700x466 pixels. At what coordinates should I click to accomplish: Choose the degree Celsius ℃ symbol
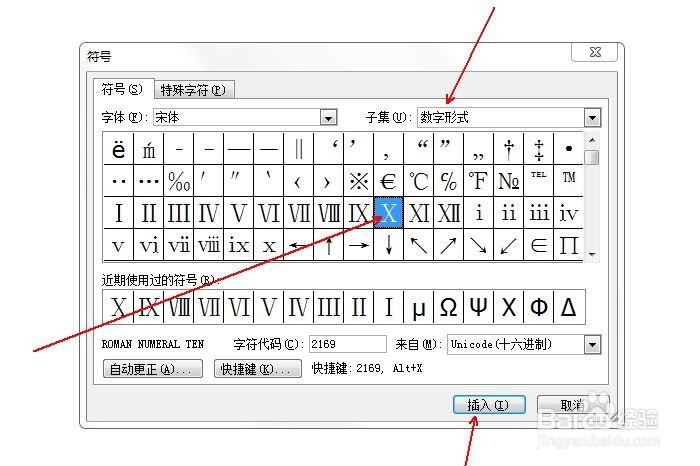pos(418,181)
